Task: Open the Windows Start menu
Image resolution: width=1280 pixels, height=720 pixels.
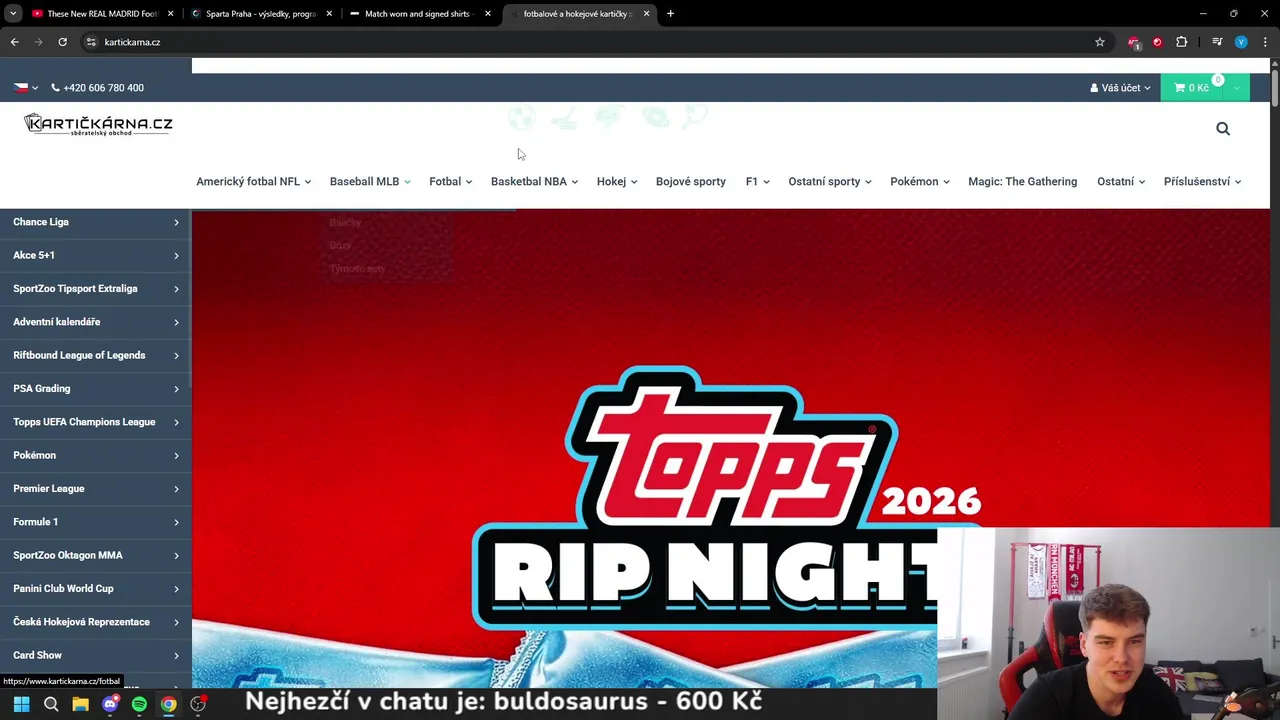Action: point(21,704)
